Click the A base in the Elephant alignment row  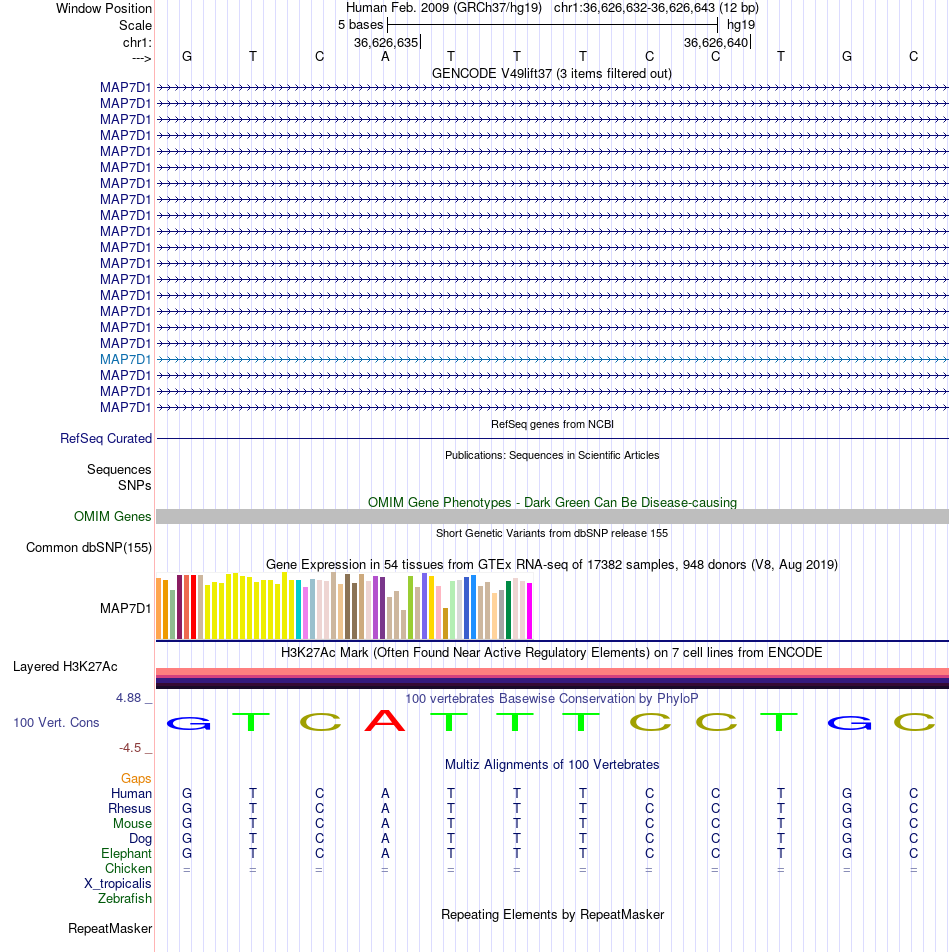pos(385,854)
